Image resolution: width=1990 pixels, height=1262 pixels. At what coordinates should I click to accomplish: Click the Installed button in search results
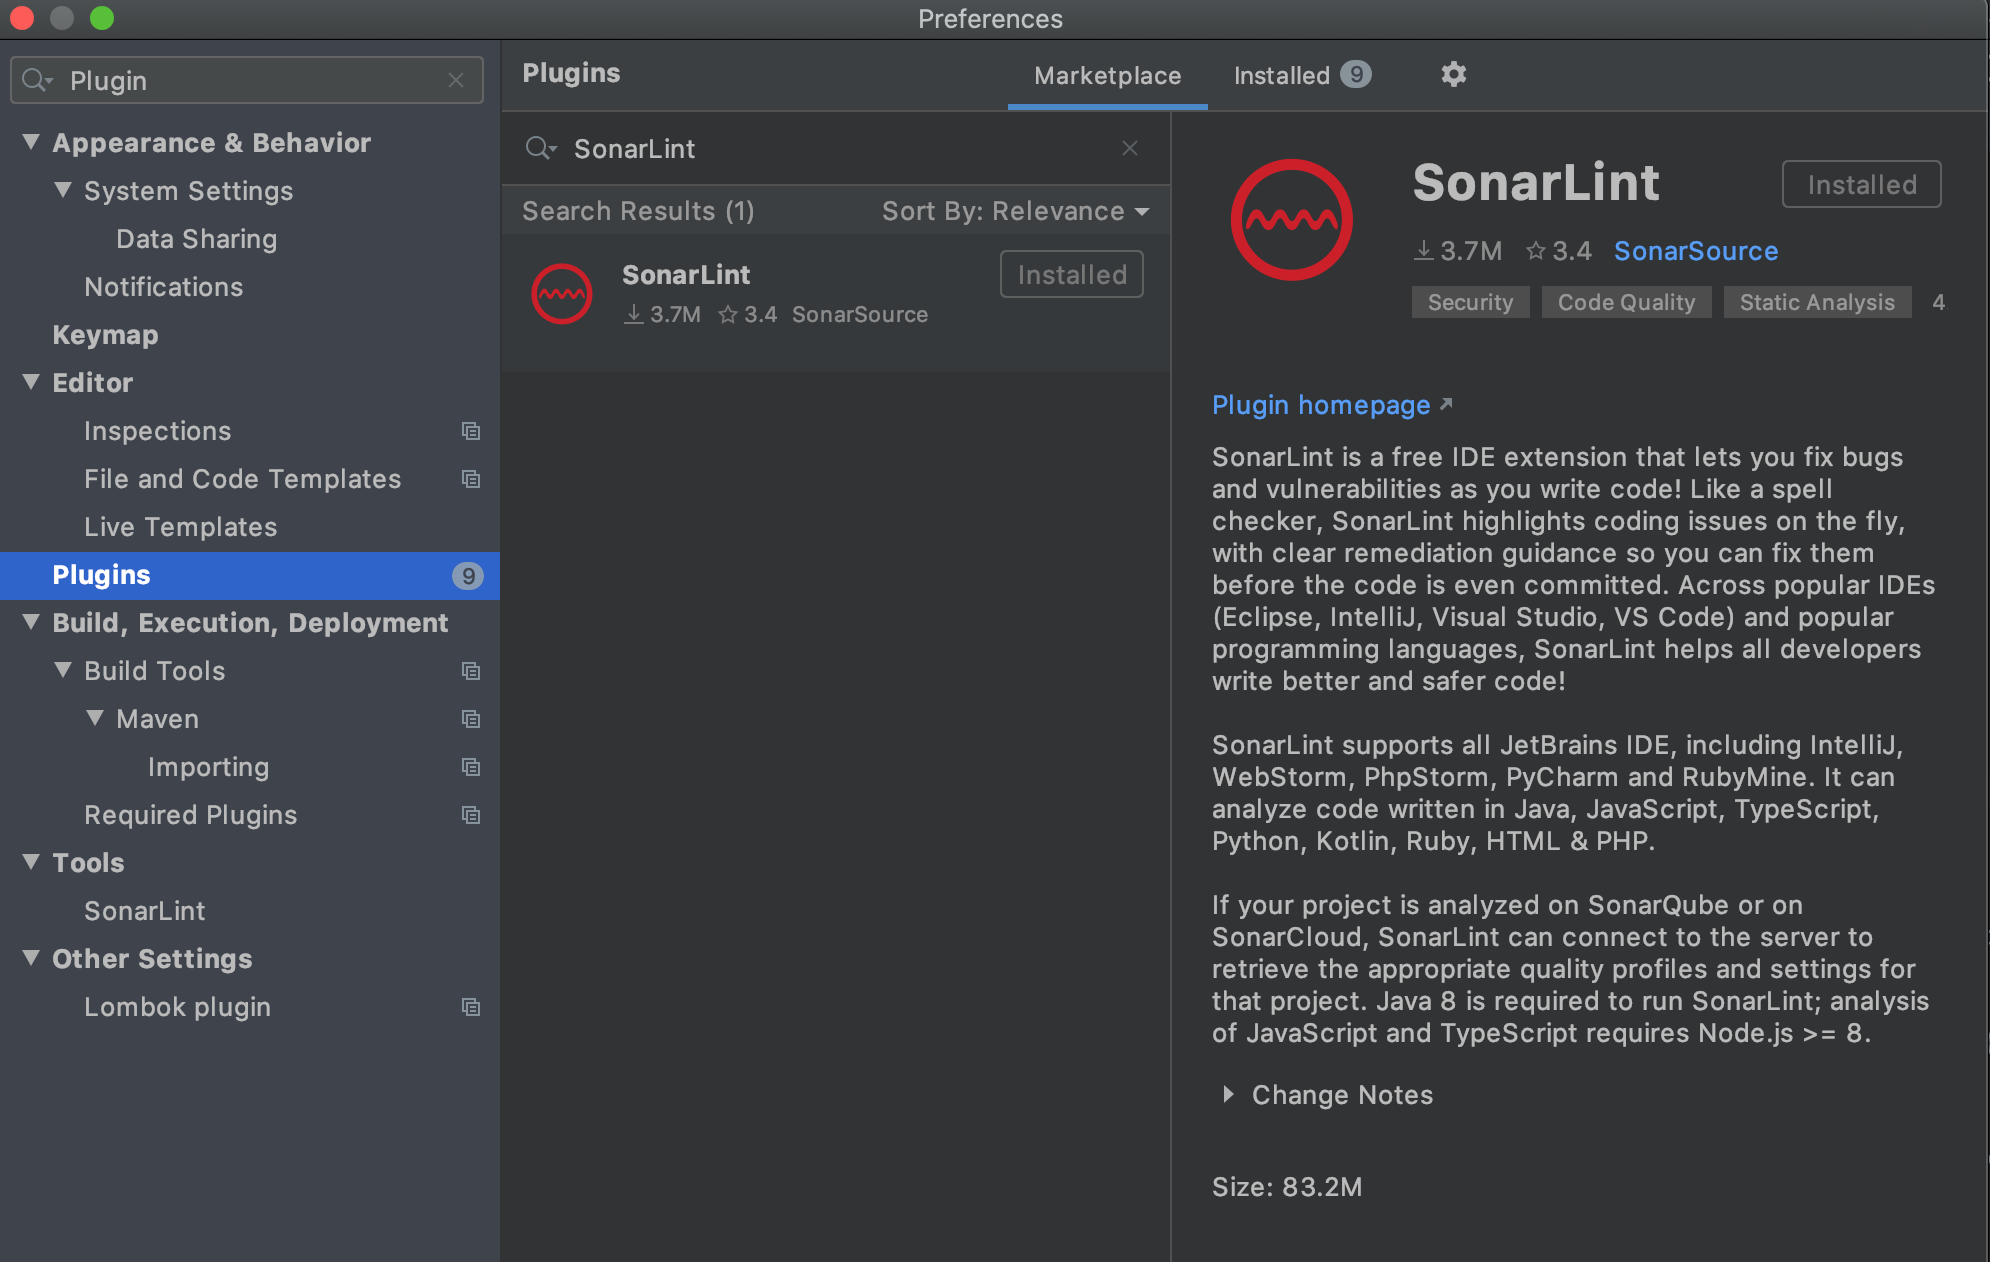click(1072, 274)
